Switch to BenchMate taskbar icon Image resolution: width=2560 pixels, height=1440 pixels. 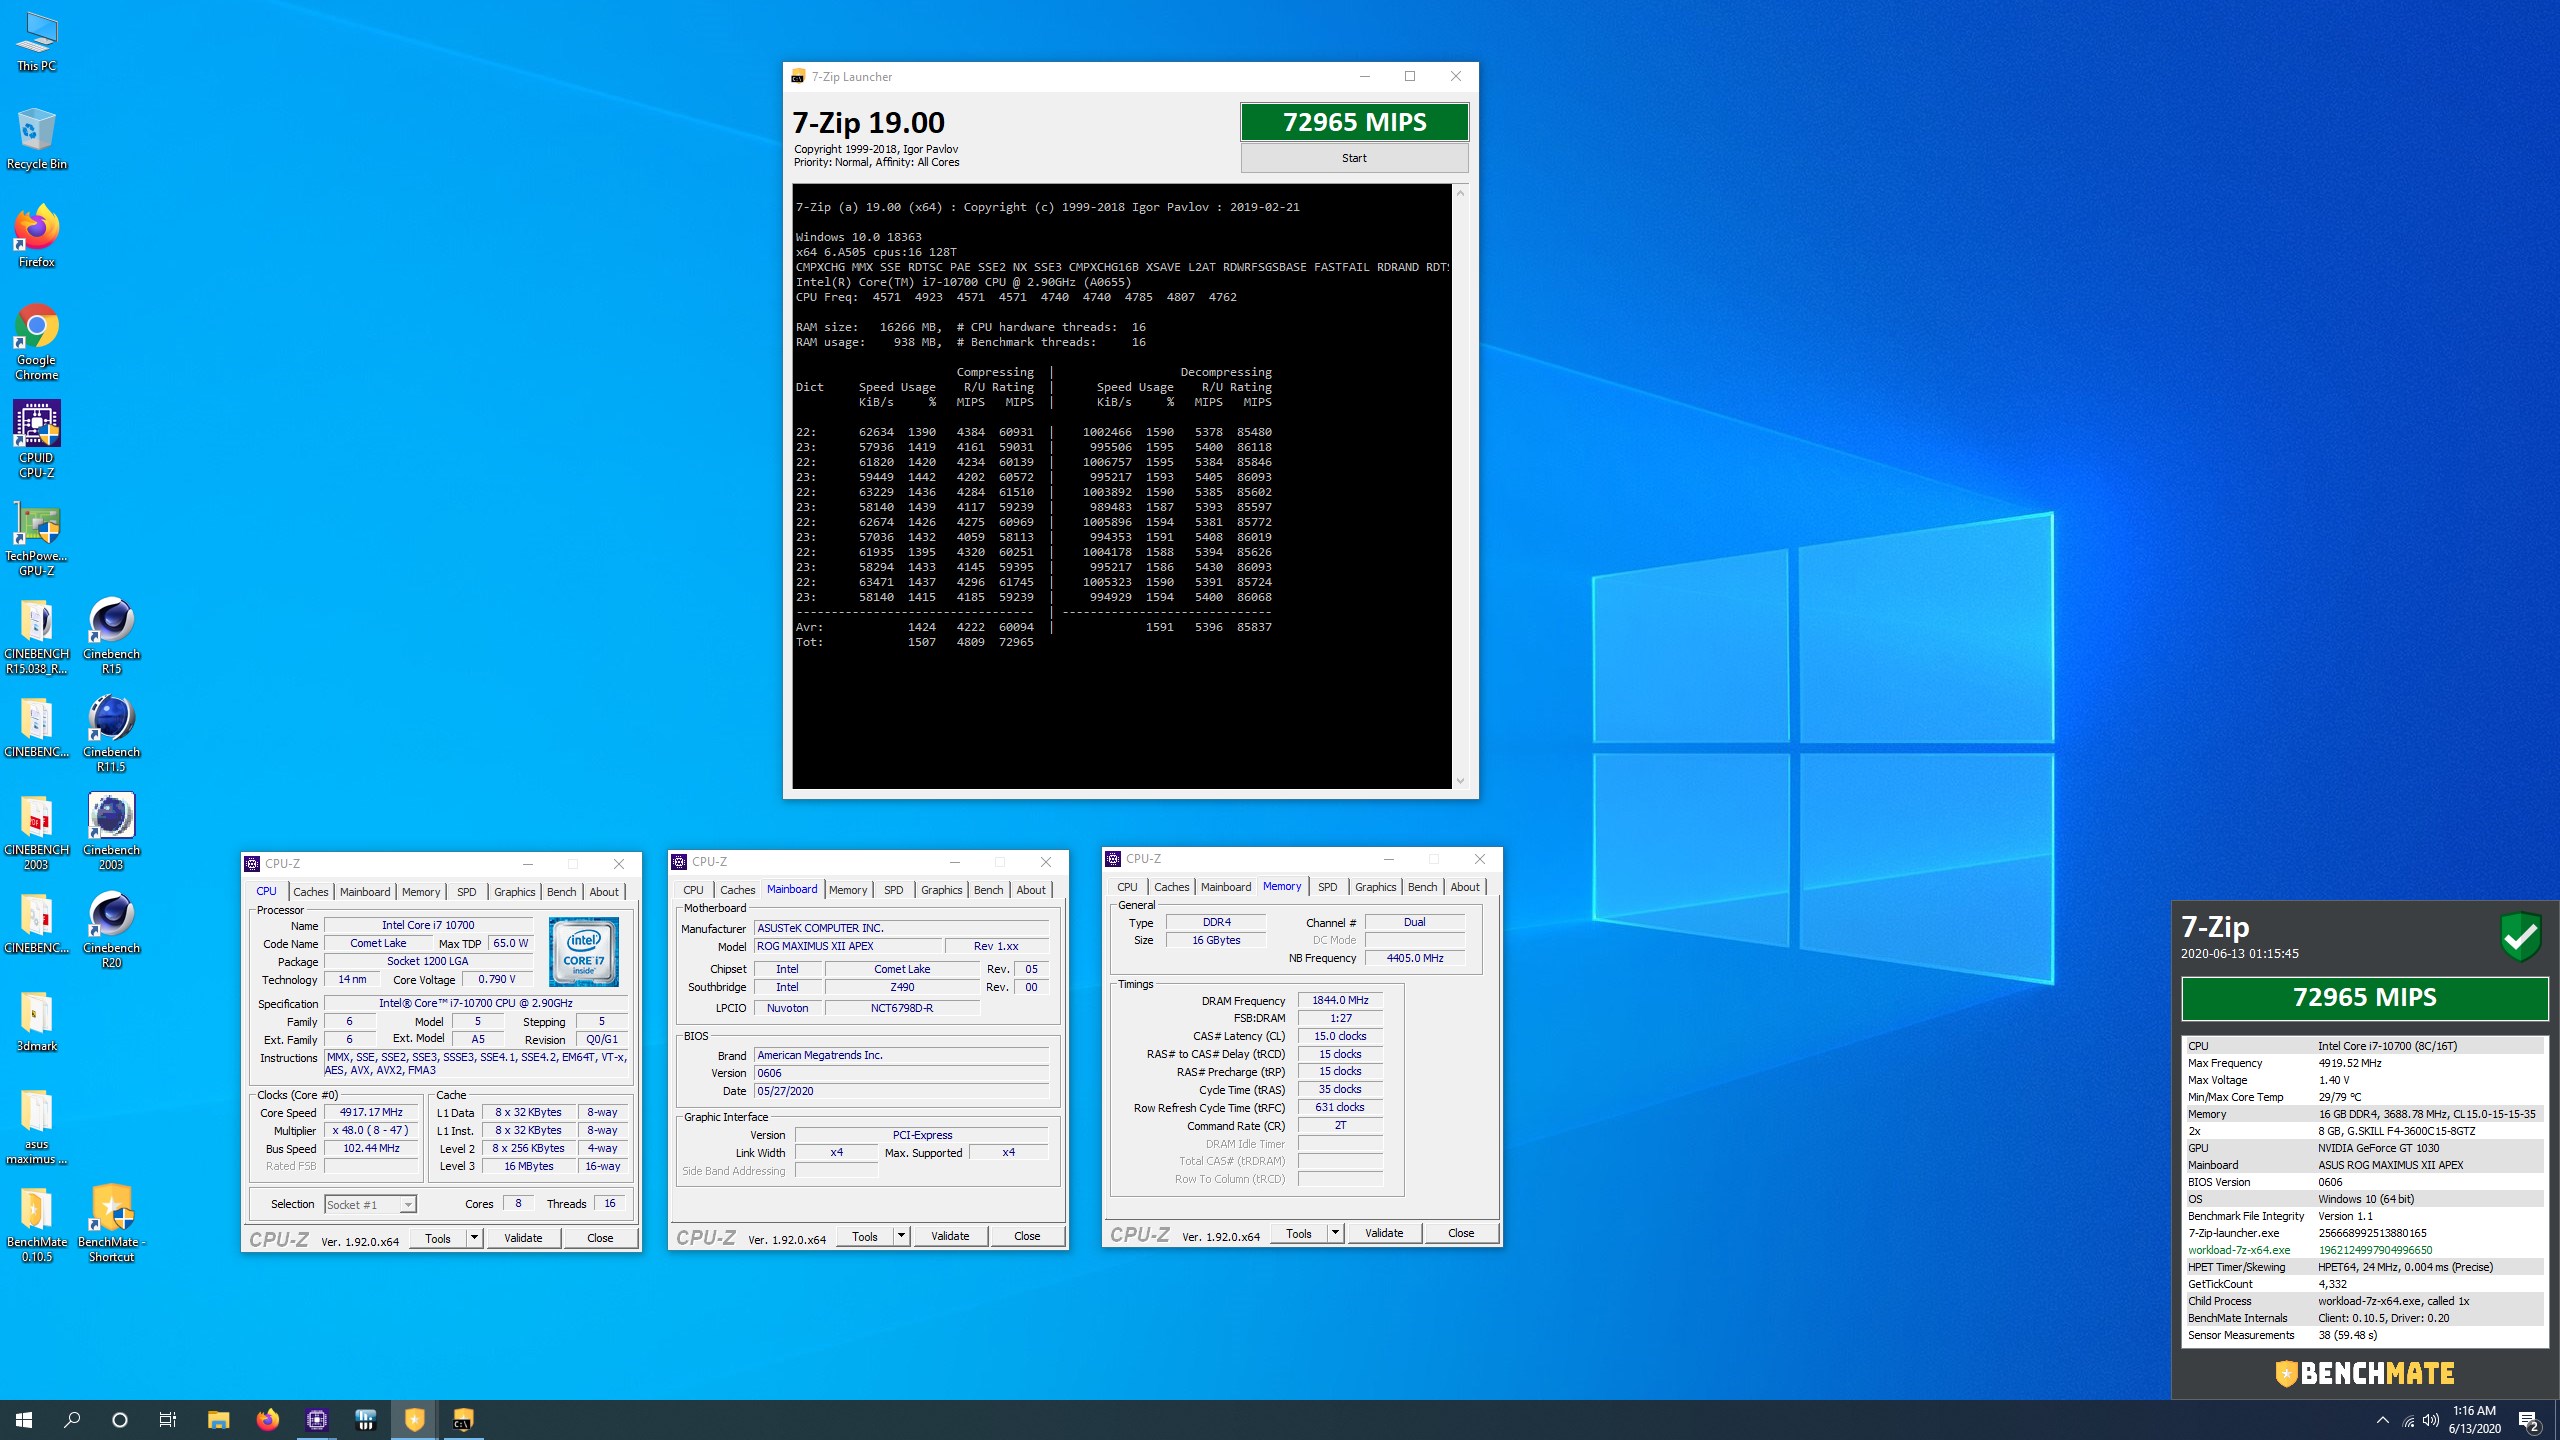click(x=414, y=1420)
